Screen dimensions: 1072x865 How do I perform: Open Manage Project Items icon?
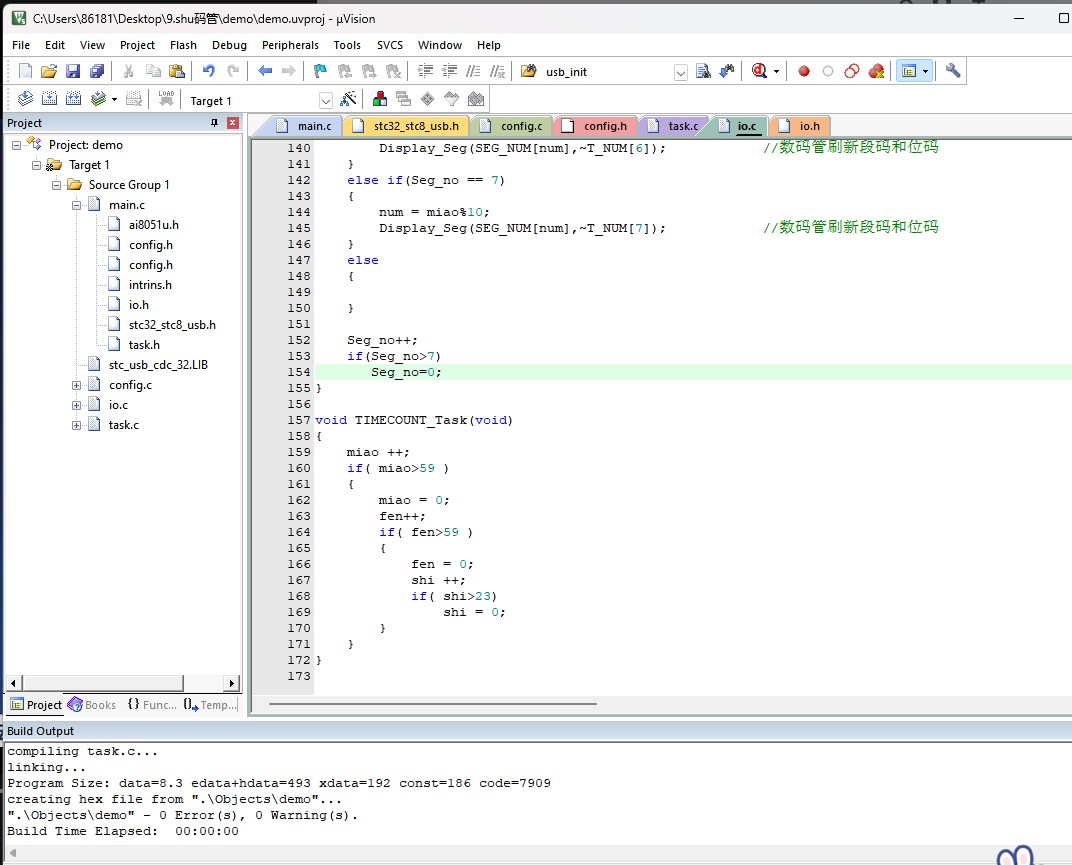379,99
